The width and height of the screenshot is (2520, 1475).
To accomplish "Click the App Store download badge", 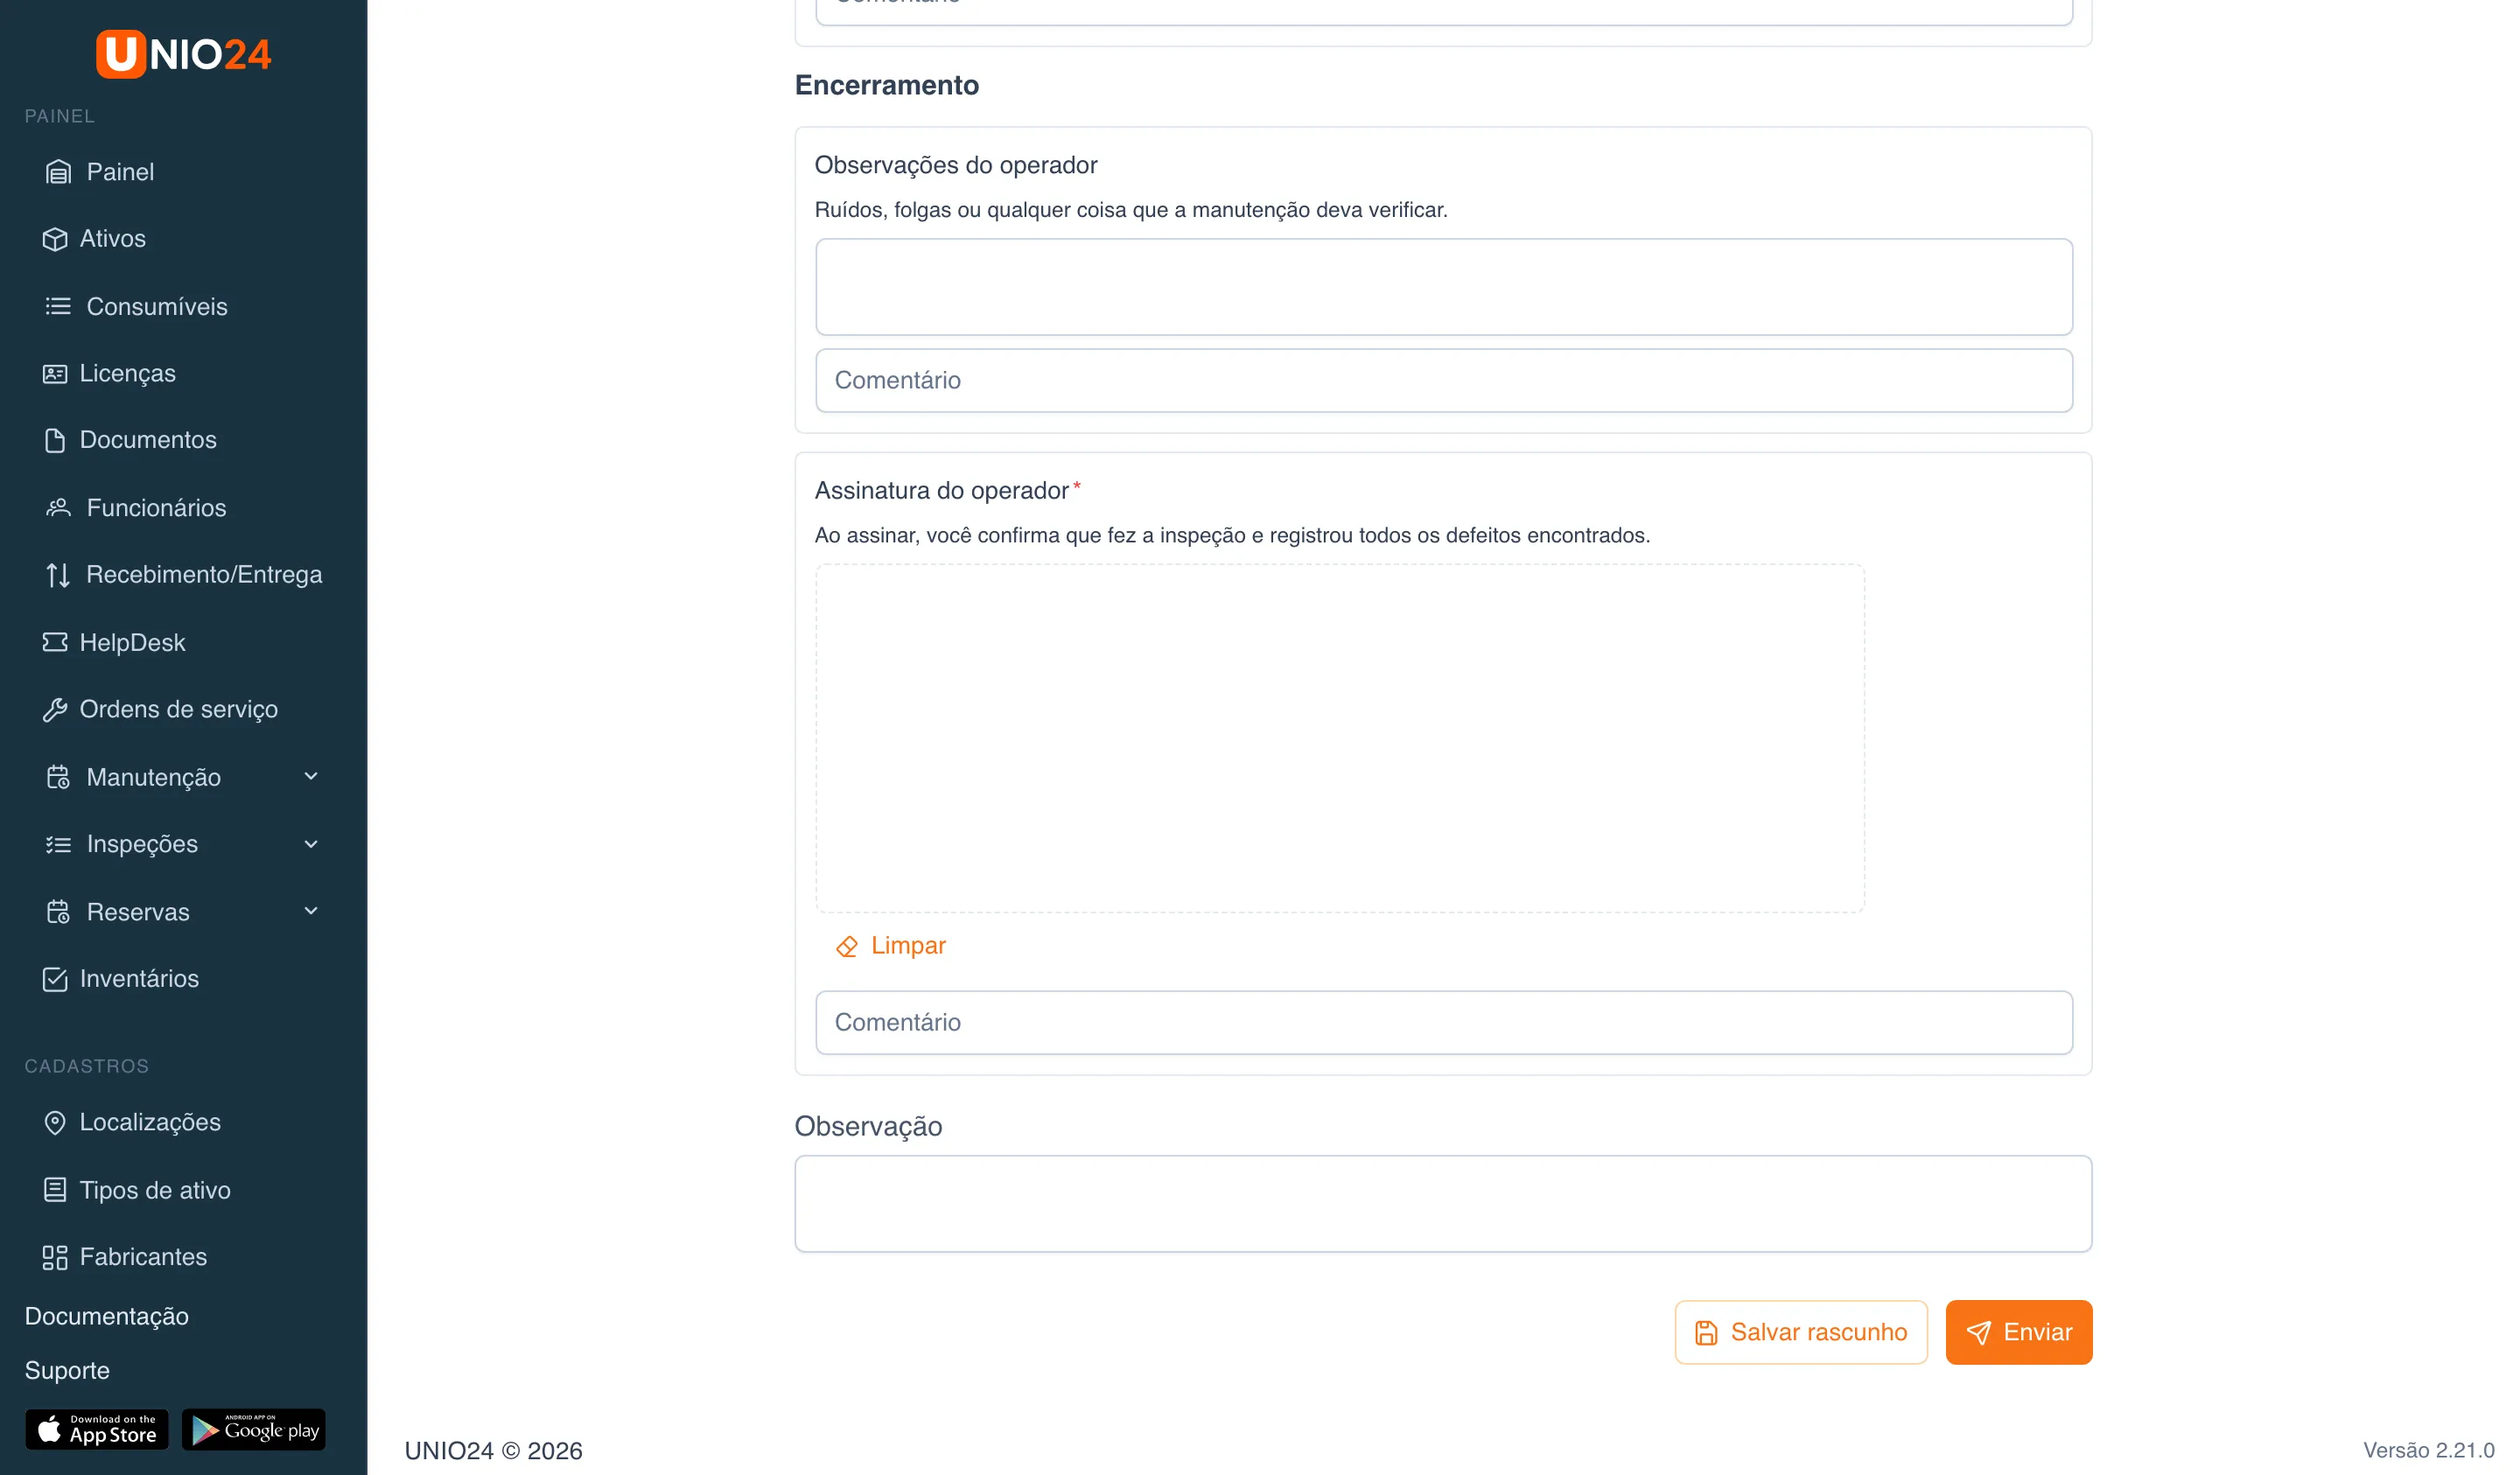I will pos(97,1430).
